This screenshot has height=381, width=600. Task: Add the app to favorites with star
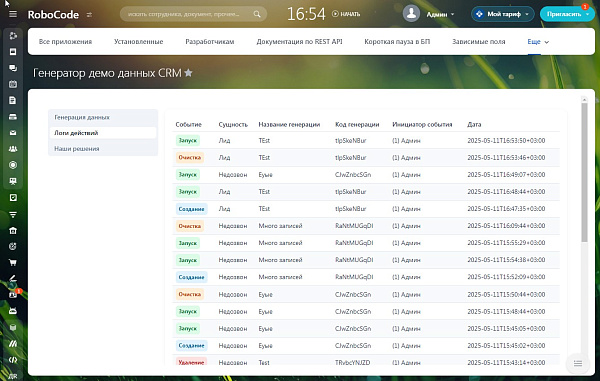tap(188, 72)
